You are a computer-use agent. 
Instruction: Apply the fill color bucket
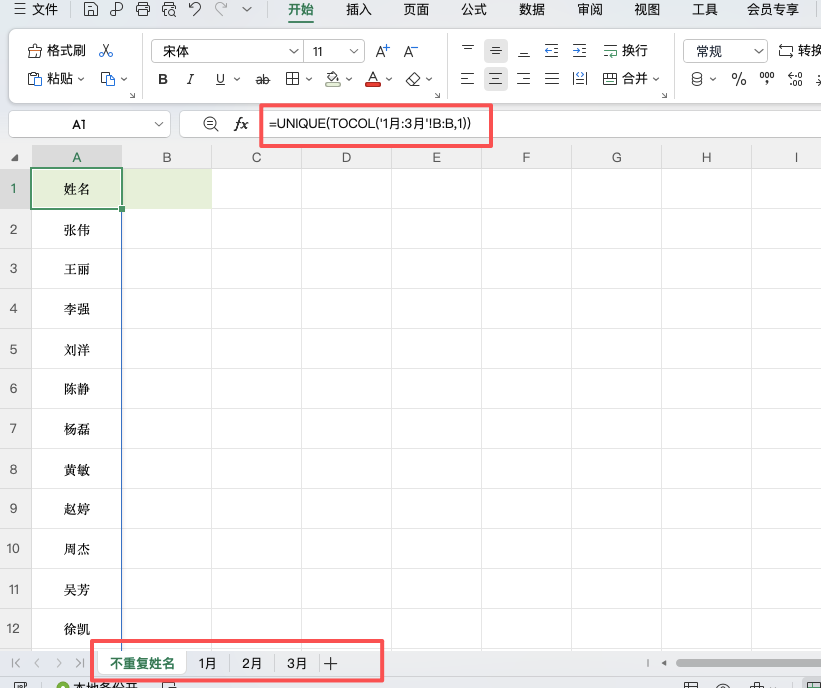click(332, 79)
